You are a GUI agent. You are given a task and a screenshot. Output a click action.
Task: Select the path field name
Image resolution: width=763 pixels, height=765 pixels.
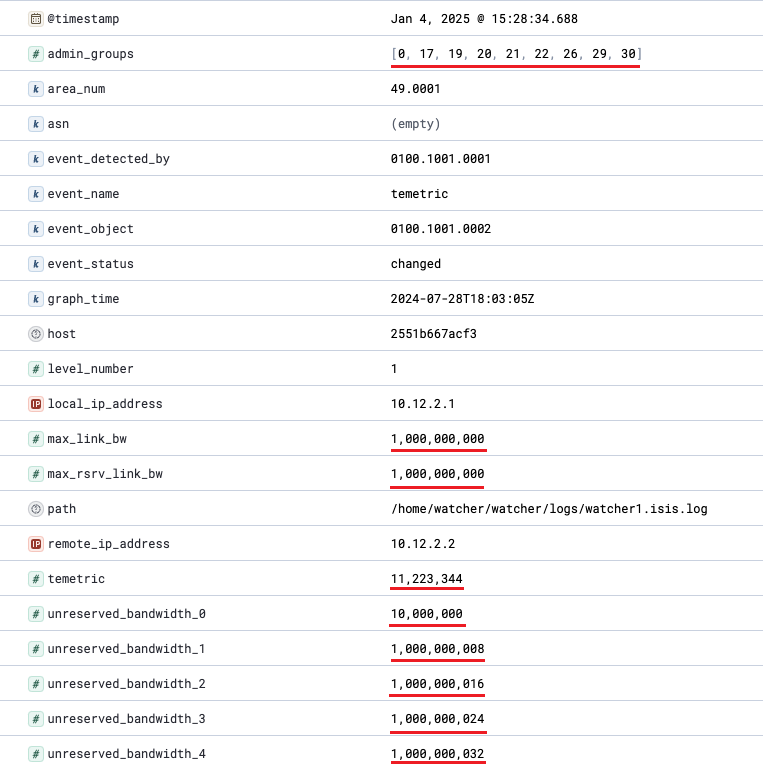[x=61, y=509]
